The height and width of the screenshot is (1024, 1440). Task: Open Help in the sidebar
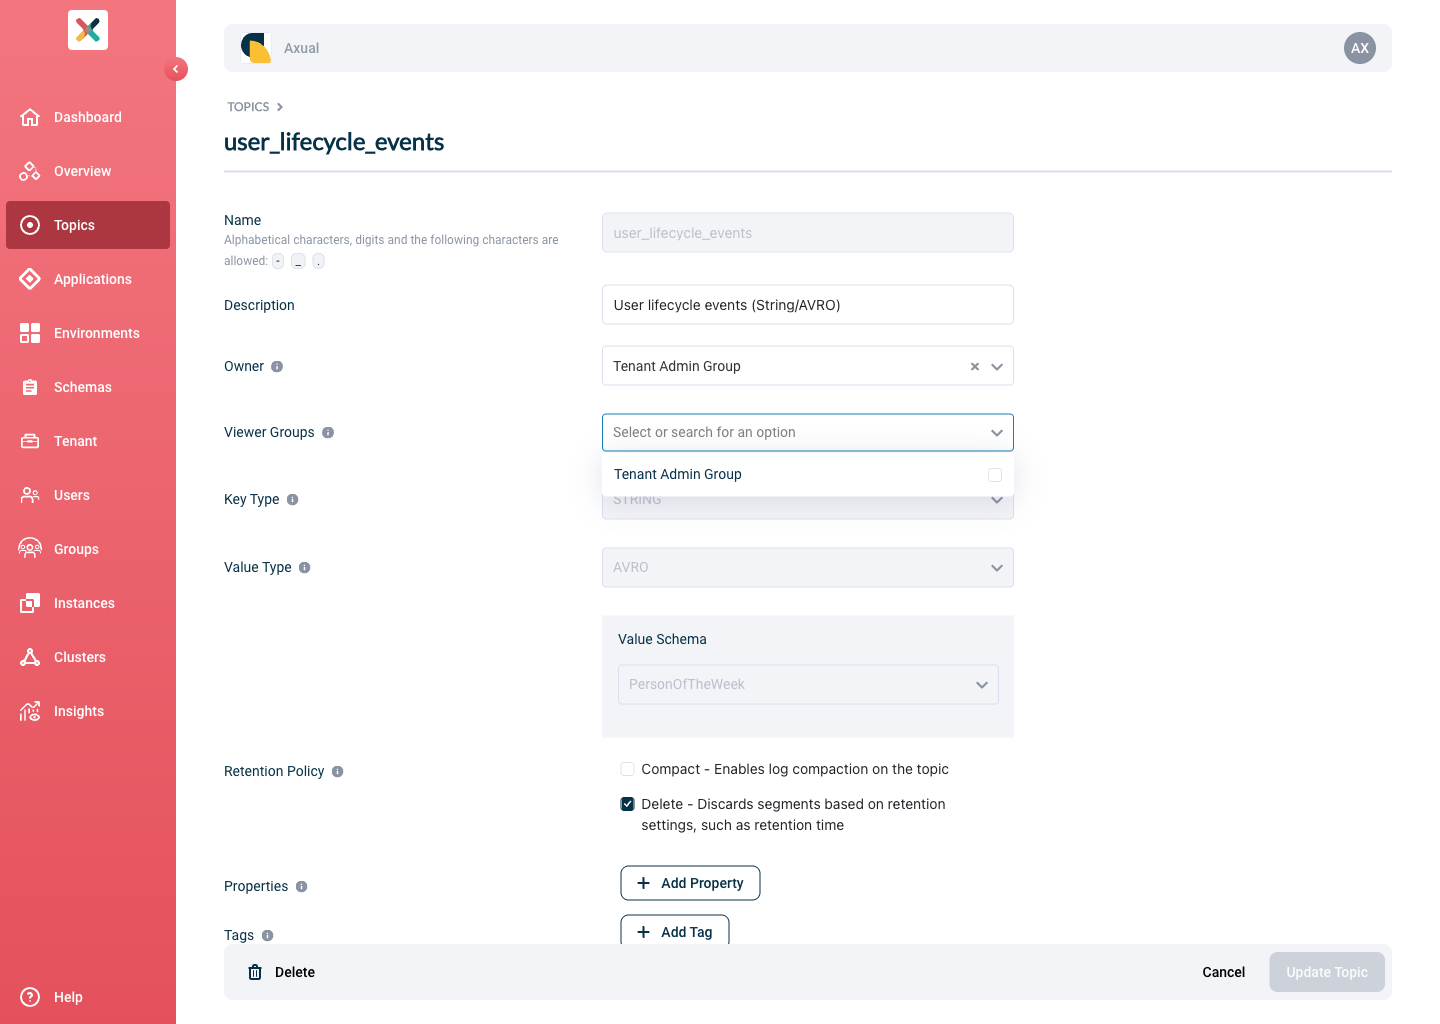tap(88, 997)
